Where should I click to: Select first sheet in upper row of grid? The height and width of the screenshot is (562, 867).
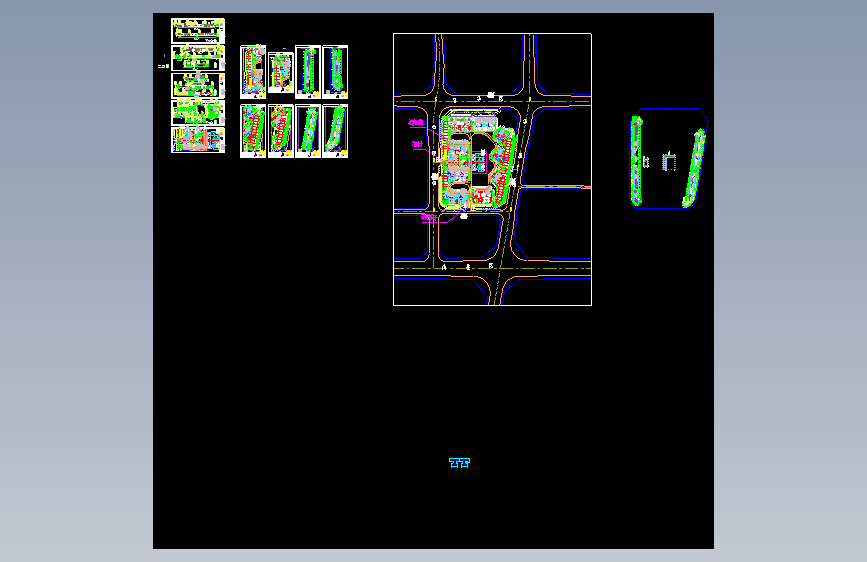coord(253,72)
